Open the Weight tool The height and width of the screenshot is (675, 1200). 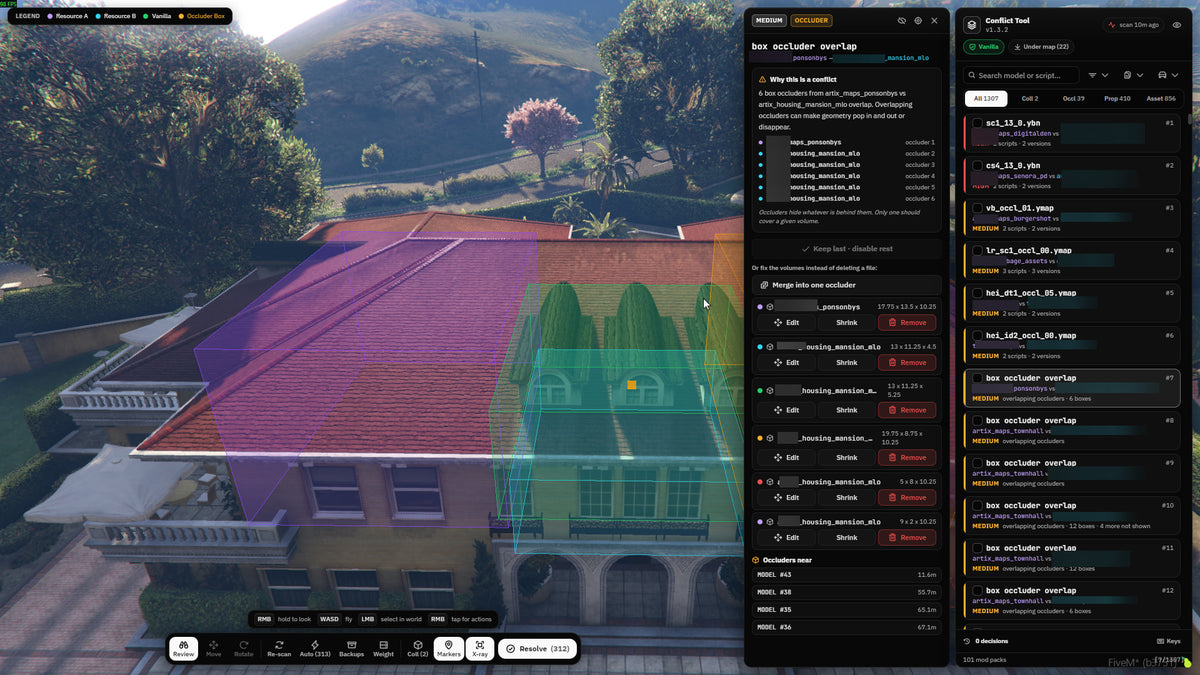point(383,649)
